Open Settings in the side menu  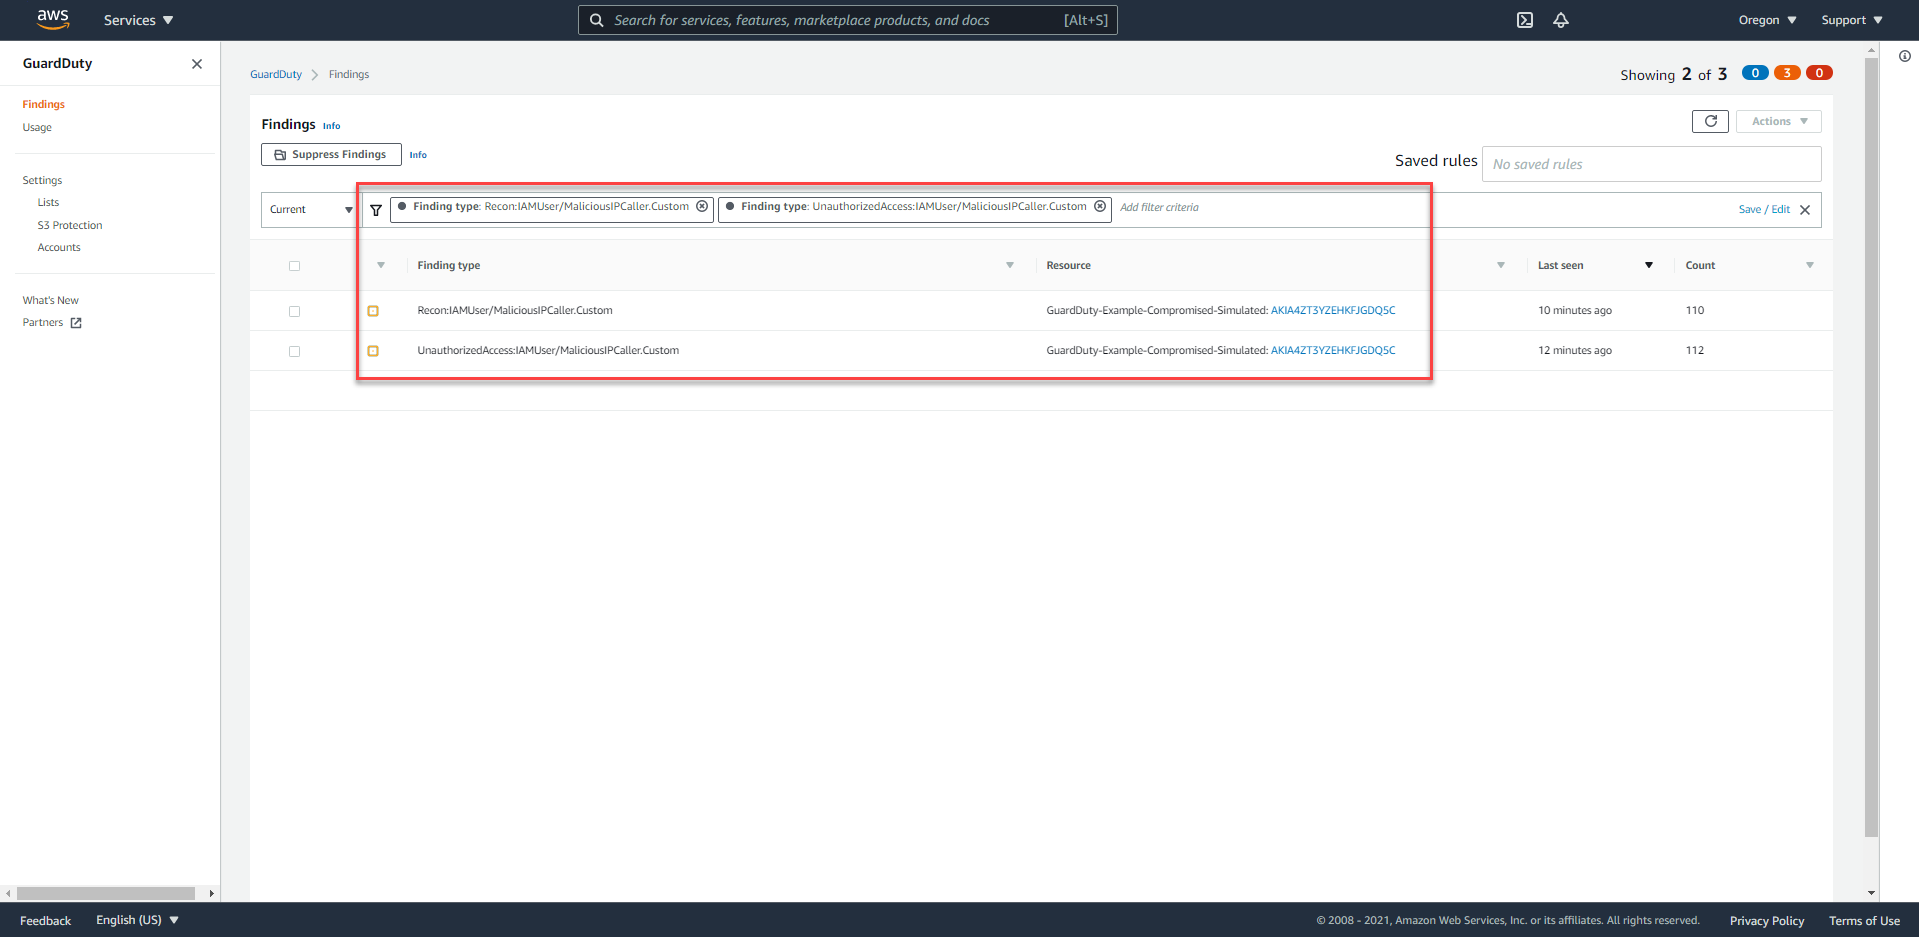pos(42,180)
